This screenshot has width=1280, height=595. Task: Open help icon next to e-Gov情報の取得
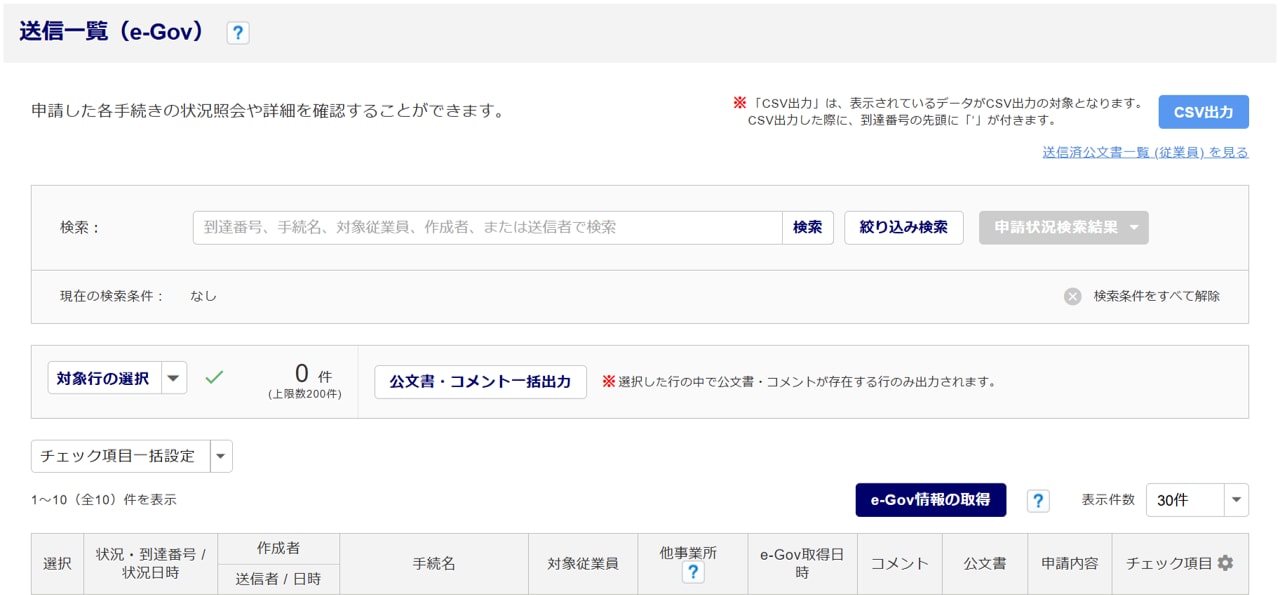click(1038, 501)
